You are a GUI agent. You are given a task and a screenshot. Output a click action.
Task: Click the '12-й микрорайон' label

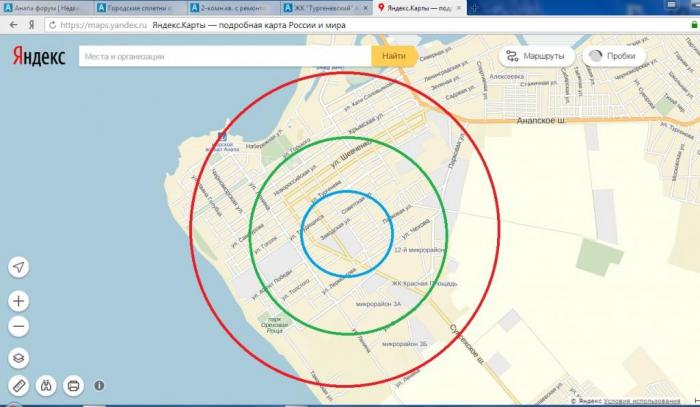point(419,250)
